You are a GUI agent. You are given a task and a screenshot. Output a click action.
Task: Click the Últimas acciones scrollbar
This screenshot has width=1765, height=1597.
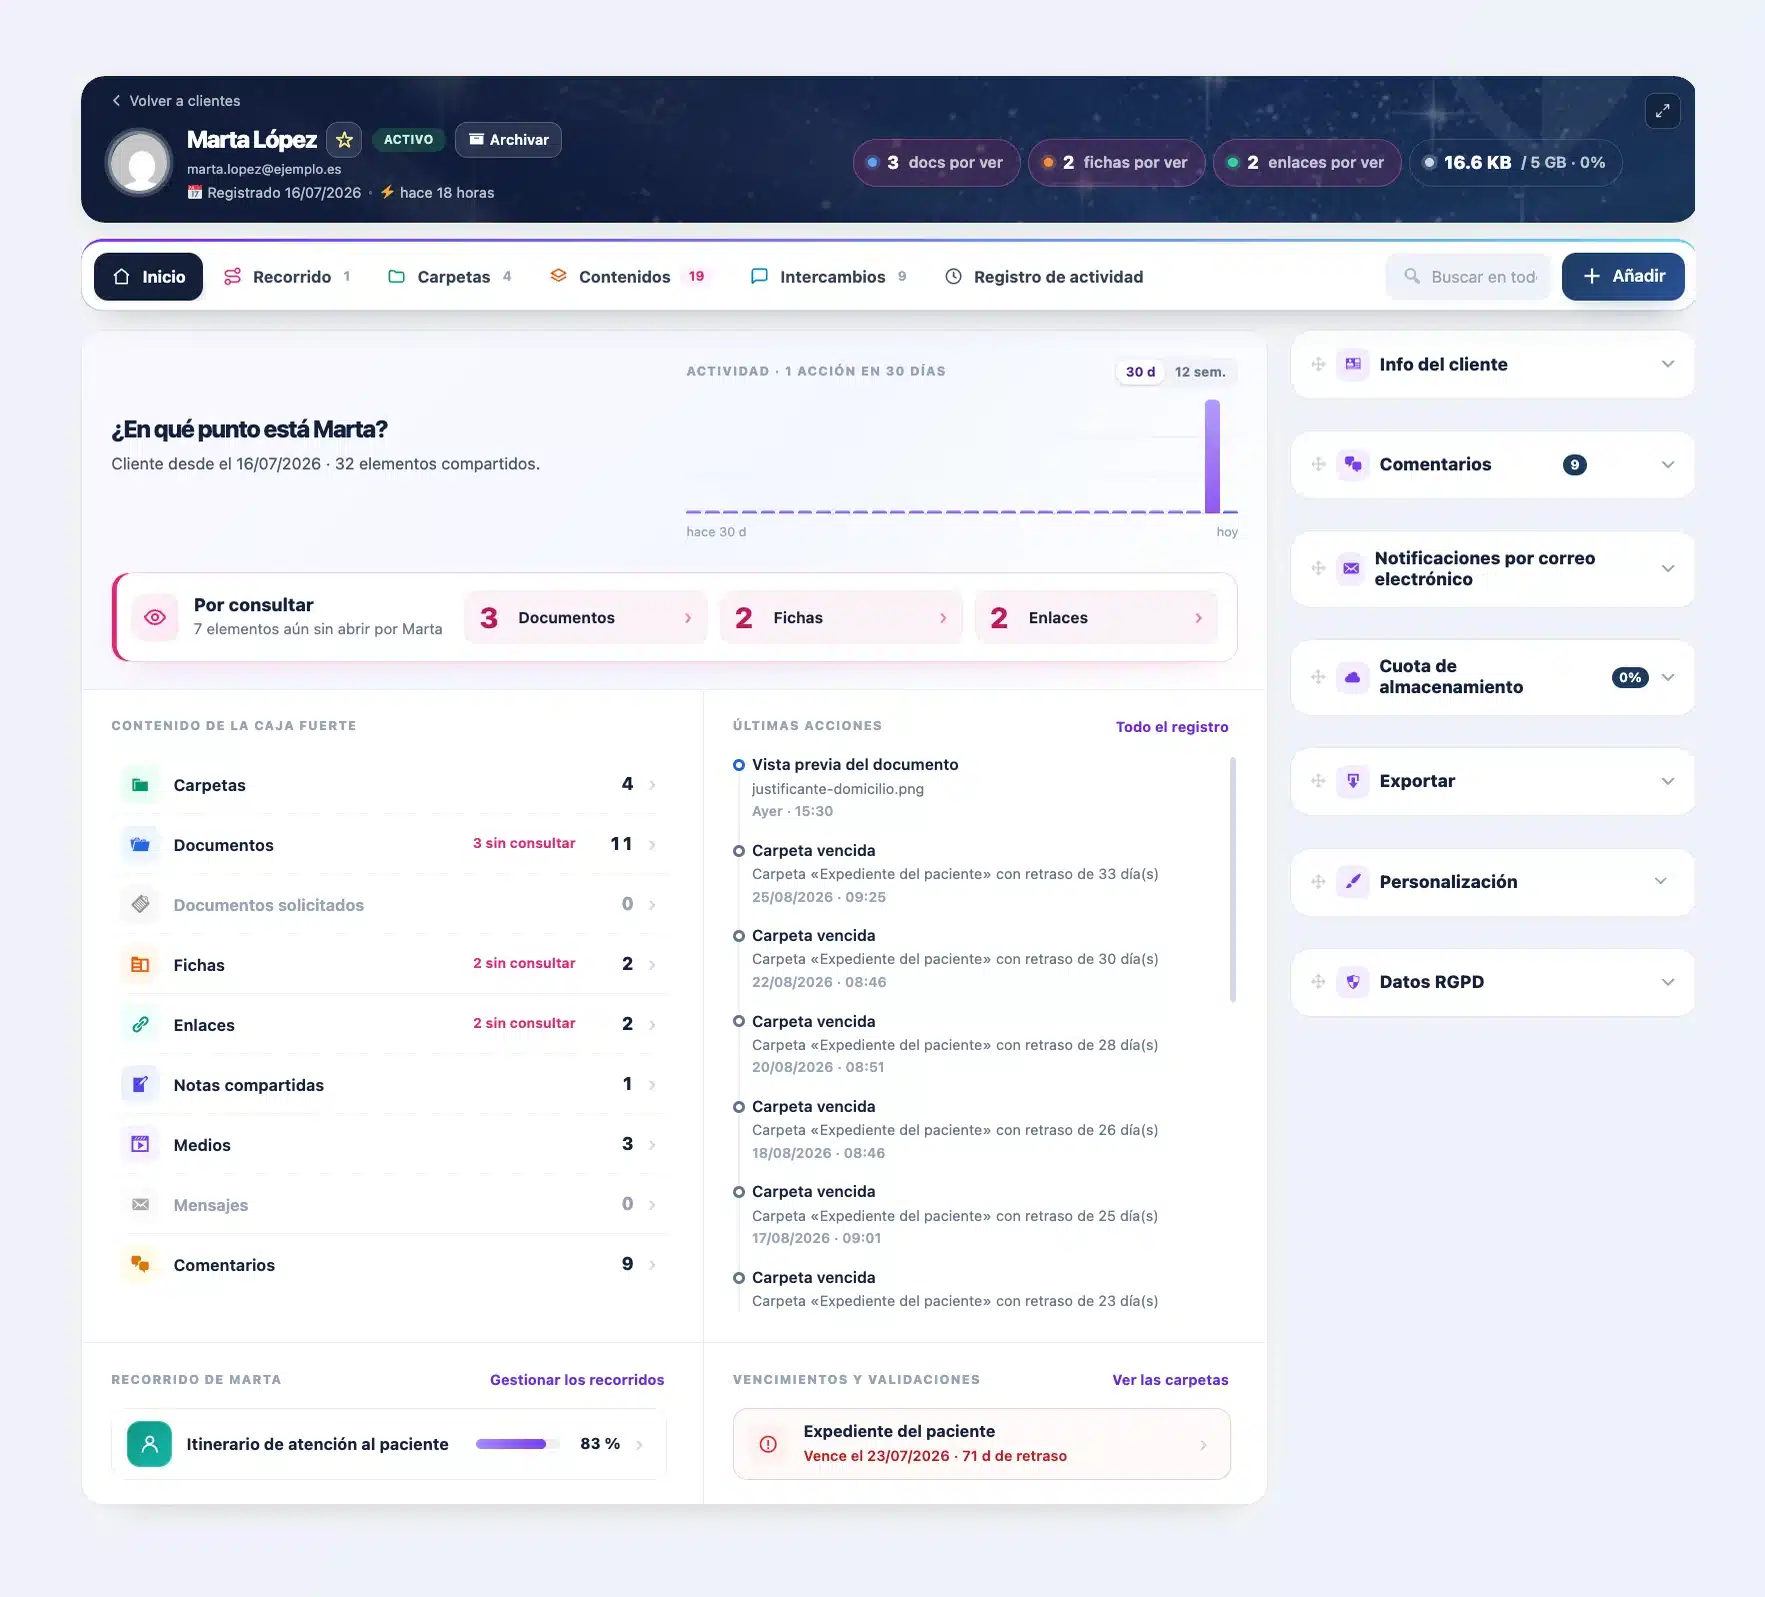(1233, 880)
